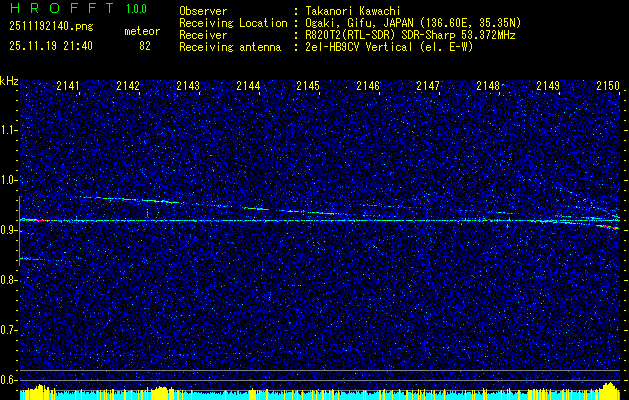
Task: Click the yellow power peak below 2142
Action: coord(161,392)
